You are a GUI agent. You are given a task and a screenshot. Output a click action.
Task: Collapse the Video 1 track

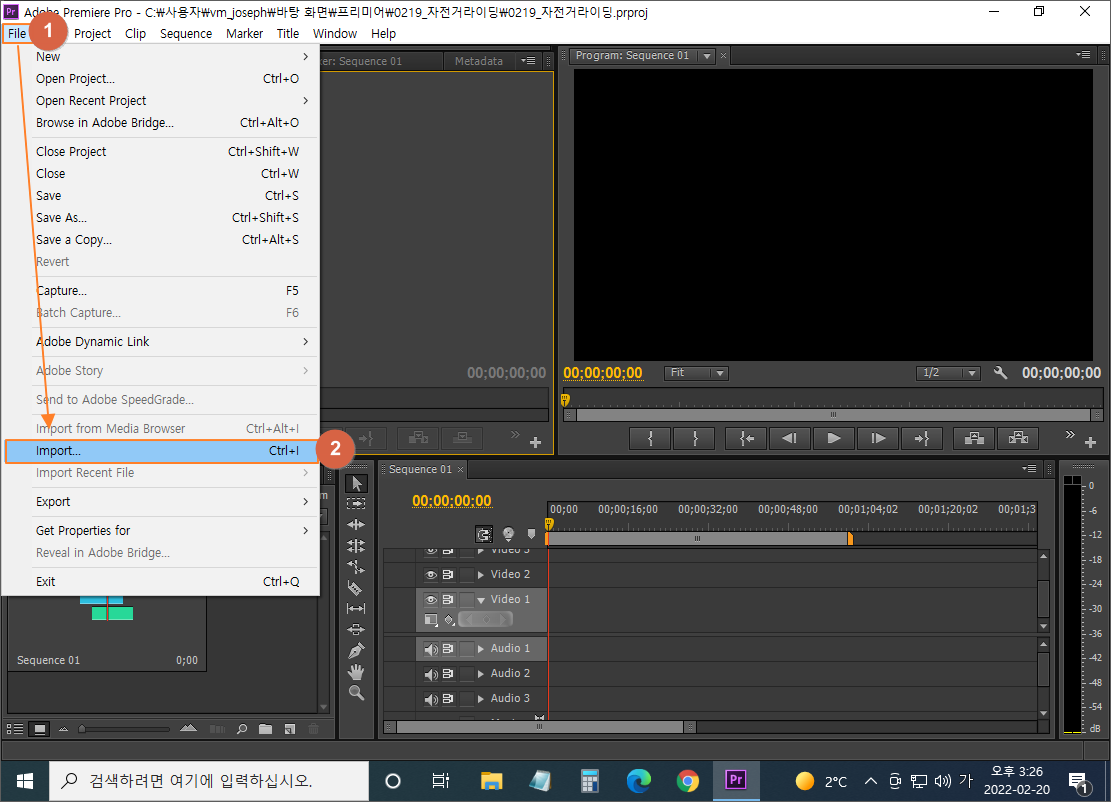[481, 600]
